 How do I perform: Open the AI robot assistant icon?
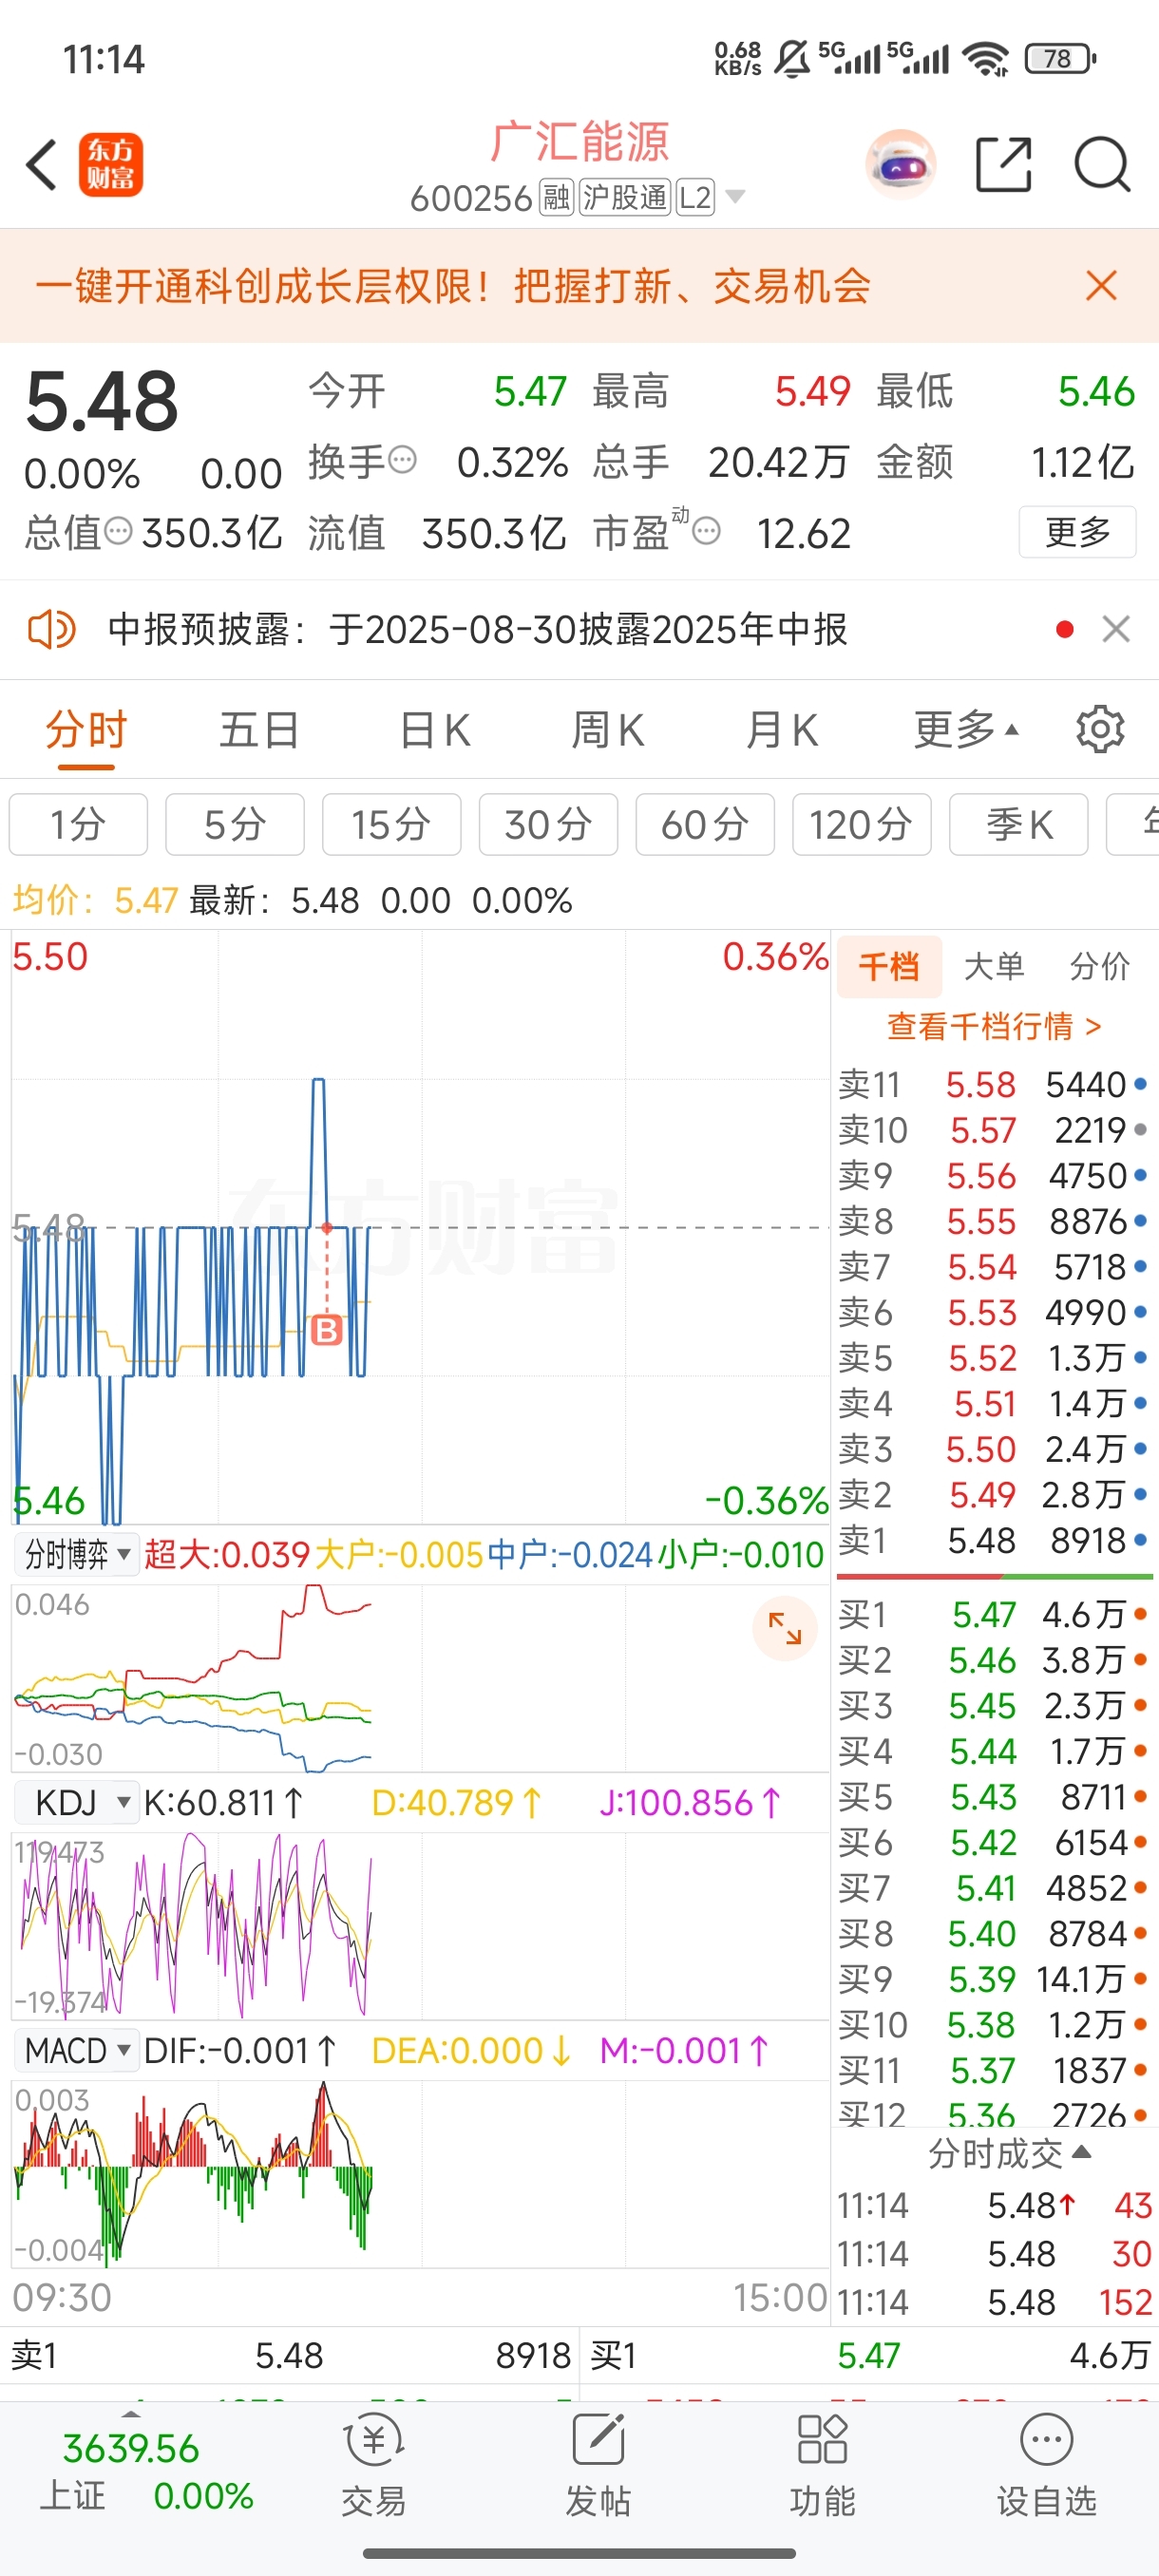point(901,164)
